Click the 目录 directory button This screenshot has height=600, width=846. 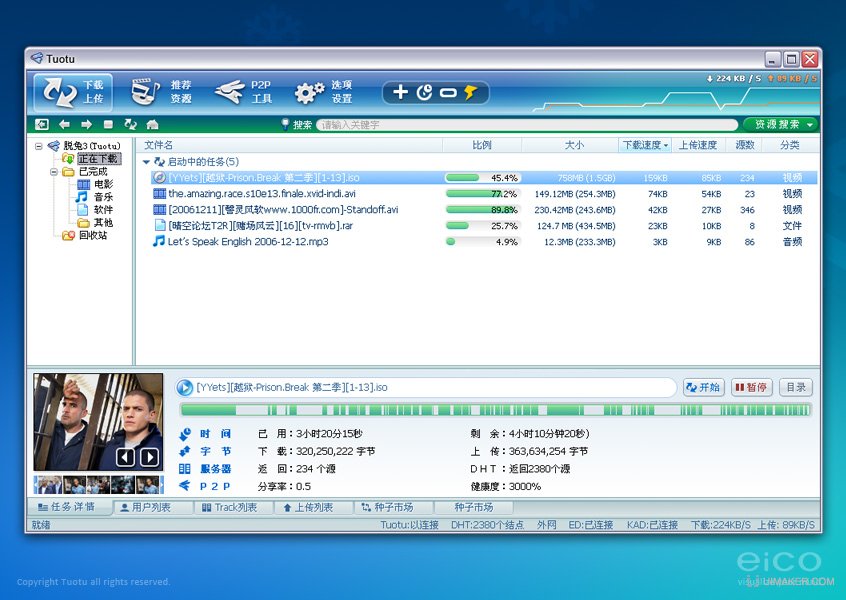[796, 387]
